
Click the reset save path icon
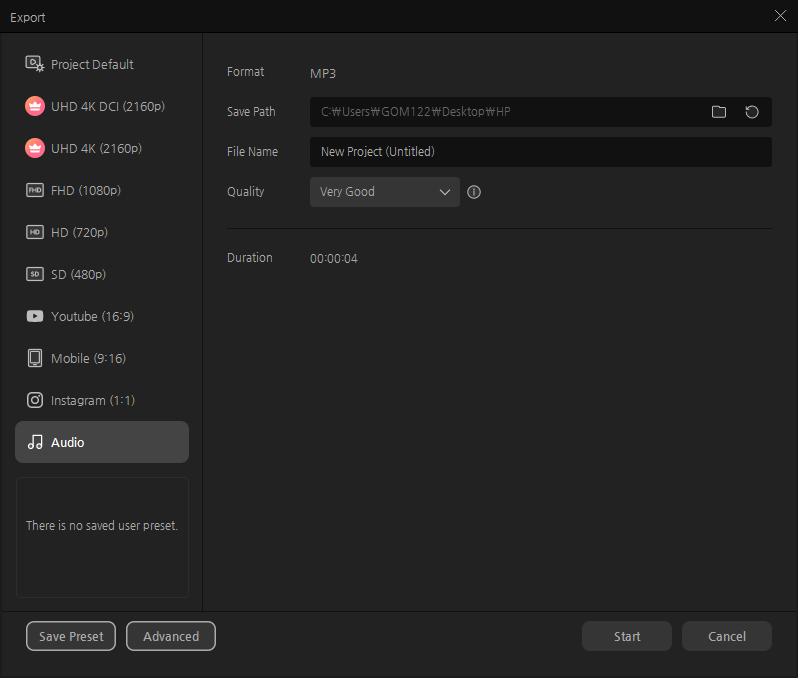752,112
